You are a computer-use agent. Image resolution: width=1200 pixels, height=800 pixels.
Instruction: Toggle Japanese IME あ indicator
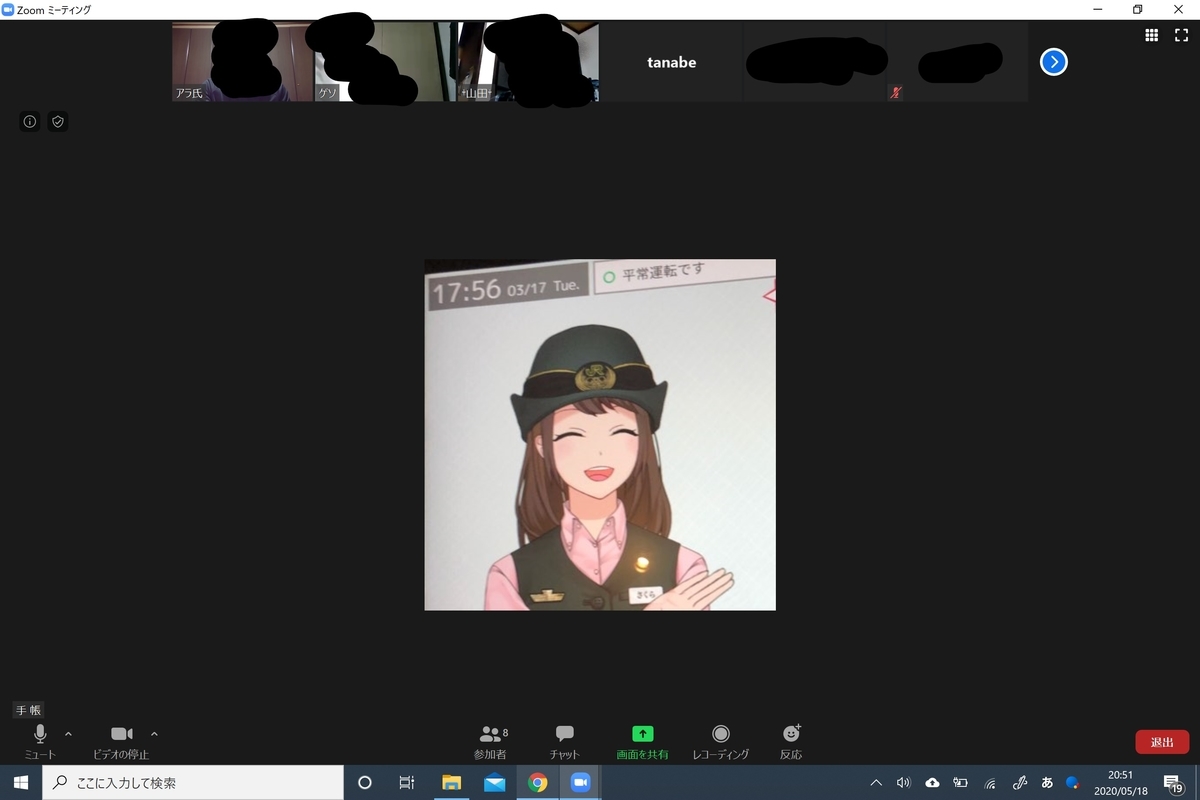coord(1047,783)
